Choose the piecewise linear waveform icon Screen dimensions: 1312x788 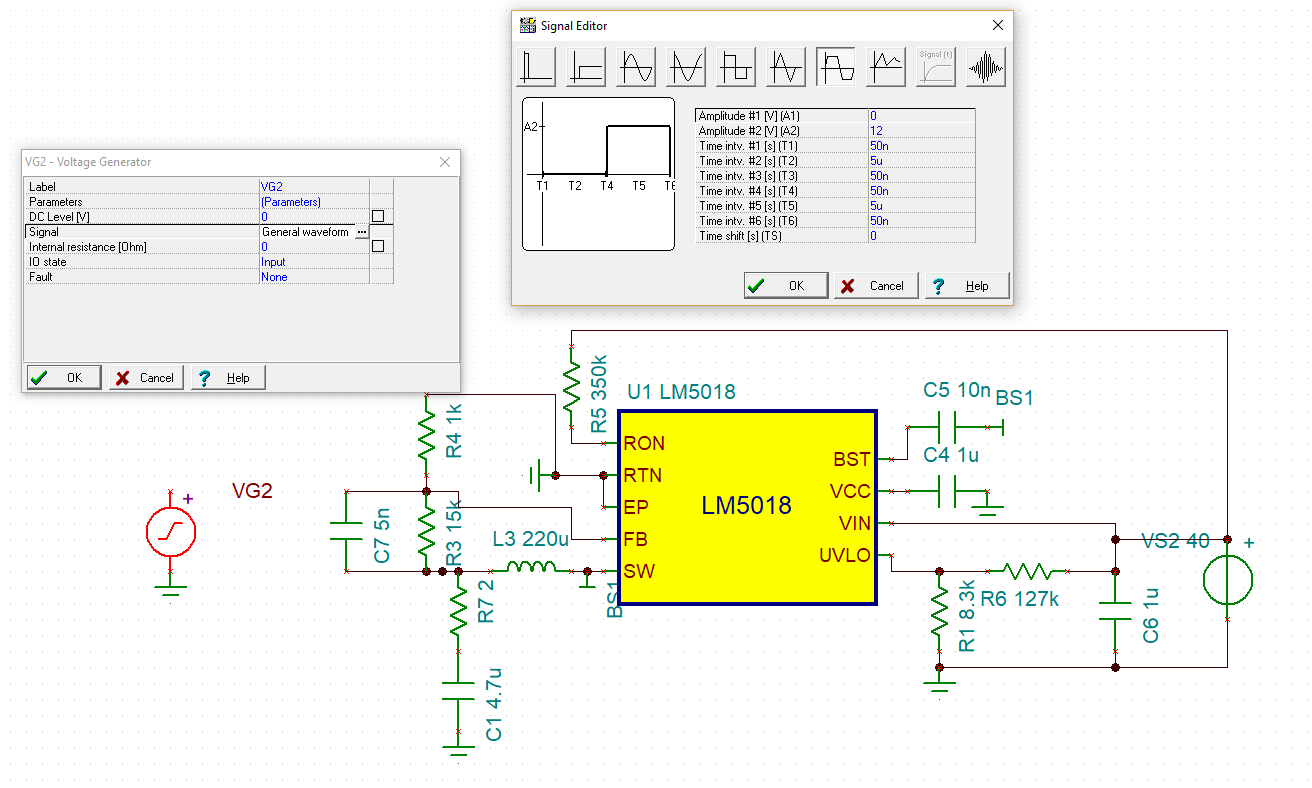point(886,67)
